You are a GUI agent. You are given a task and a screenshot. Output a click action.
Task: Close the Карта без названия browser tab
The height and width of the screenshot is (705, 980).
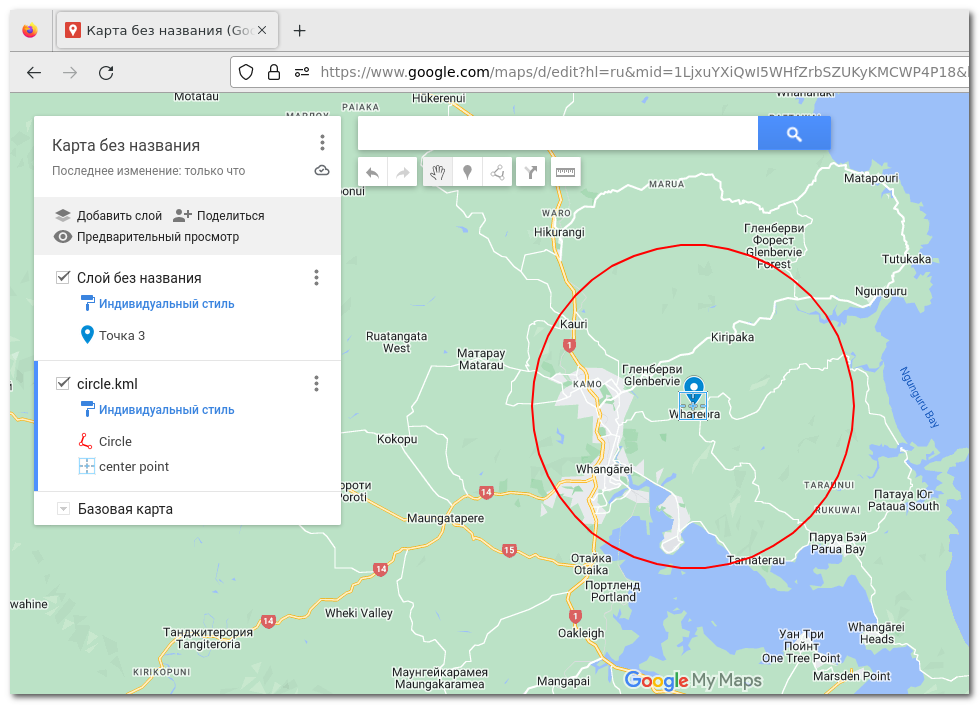(262, 30)
